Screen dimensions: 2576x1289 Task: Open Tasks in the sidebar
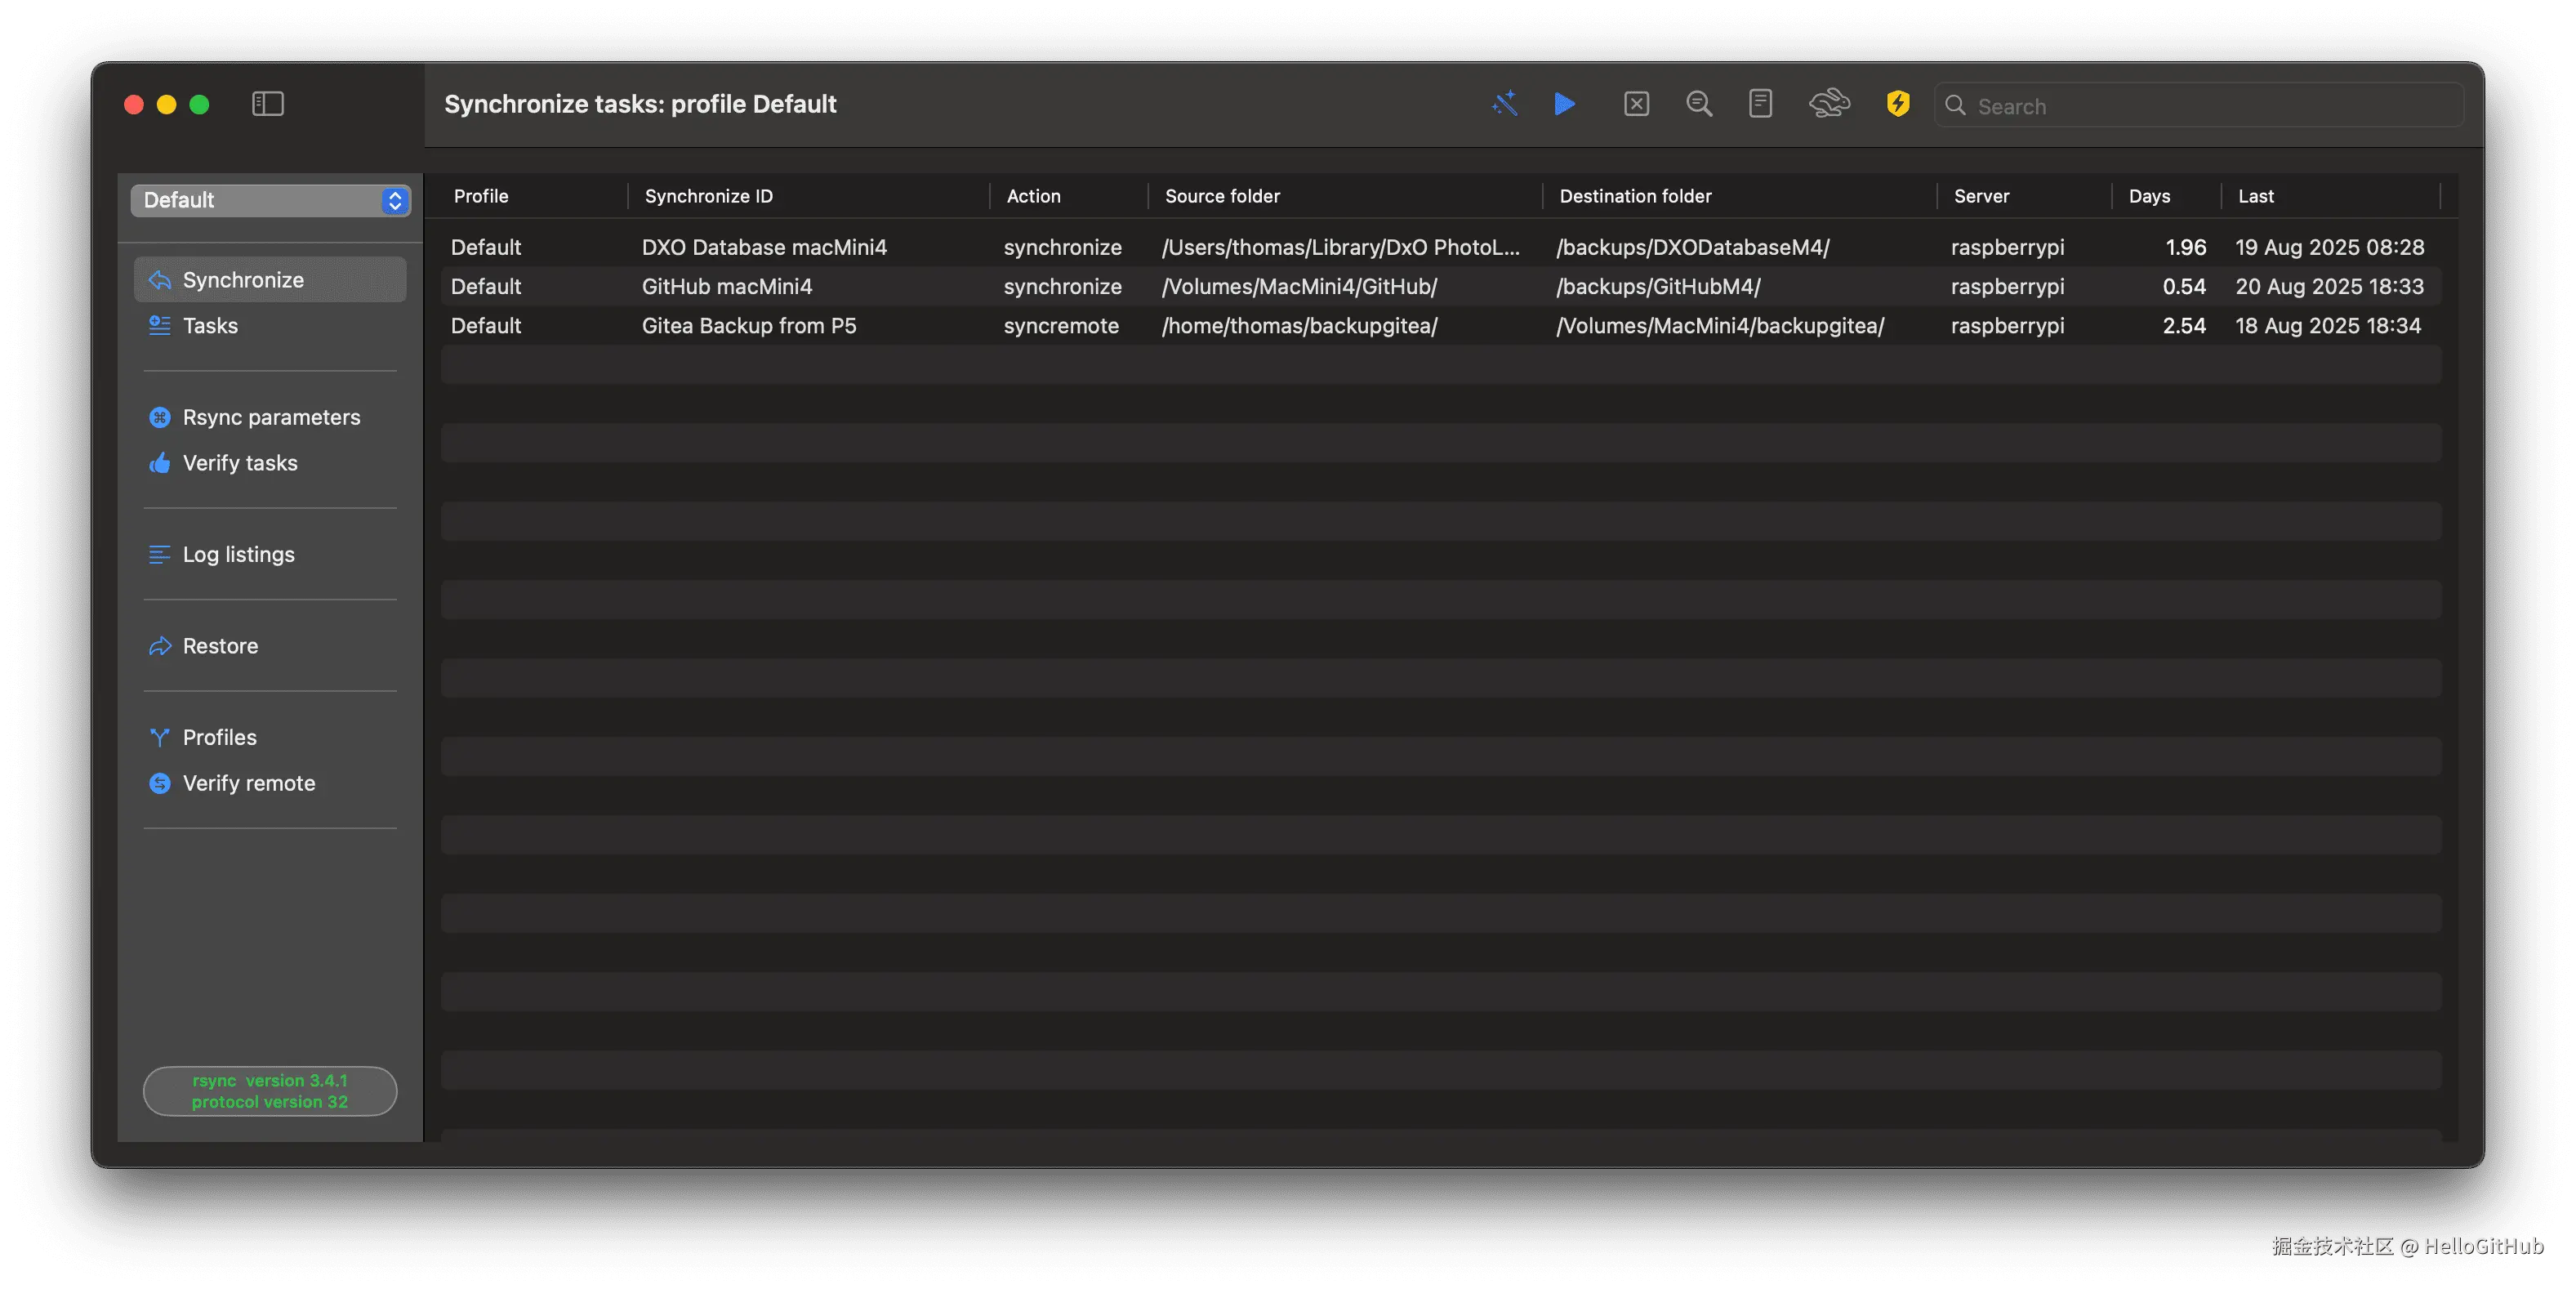[x=210, y=326]
